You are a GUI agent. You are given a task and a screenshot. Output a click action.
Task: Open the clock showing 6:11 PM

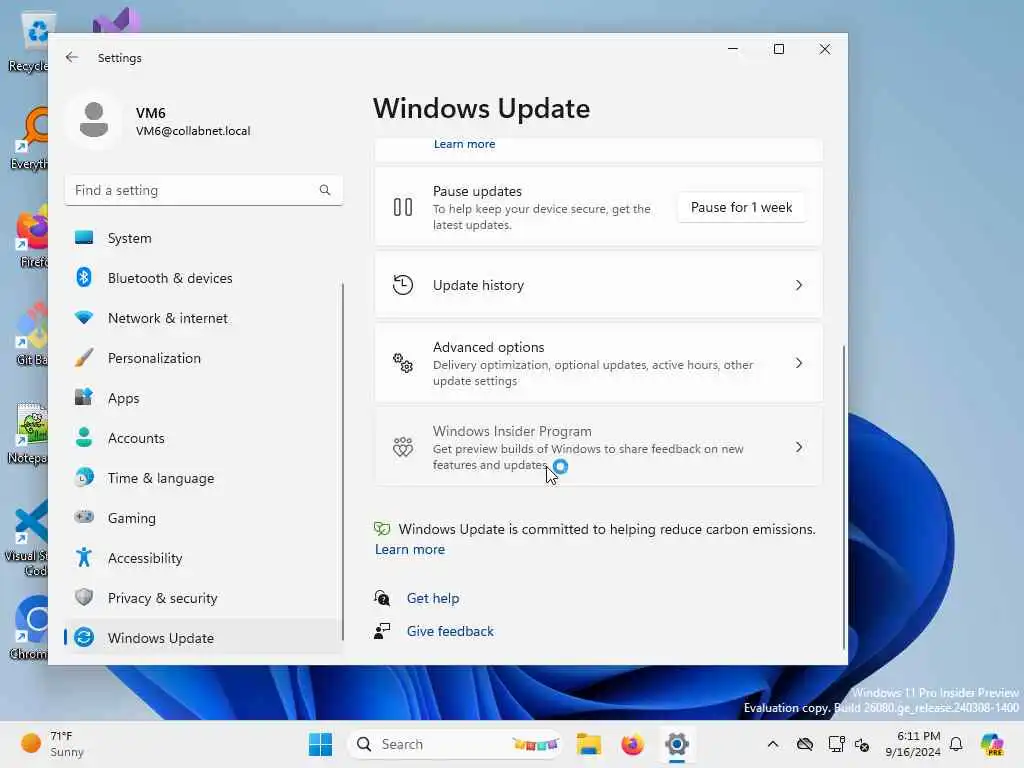click(913, 744)
